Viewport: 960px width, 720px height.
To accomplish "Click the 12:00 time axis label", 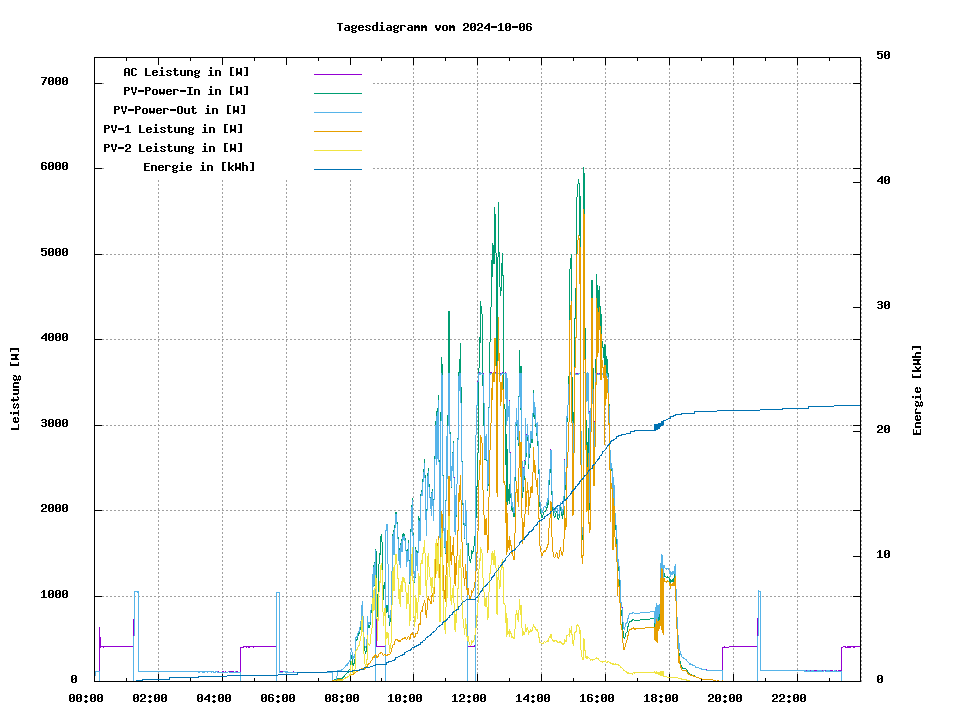I will click(469, 698).
